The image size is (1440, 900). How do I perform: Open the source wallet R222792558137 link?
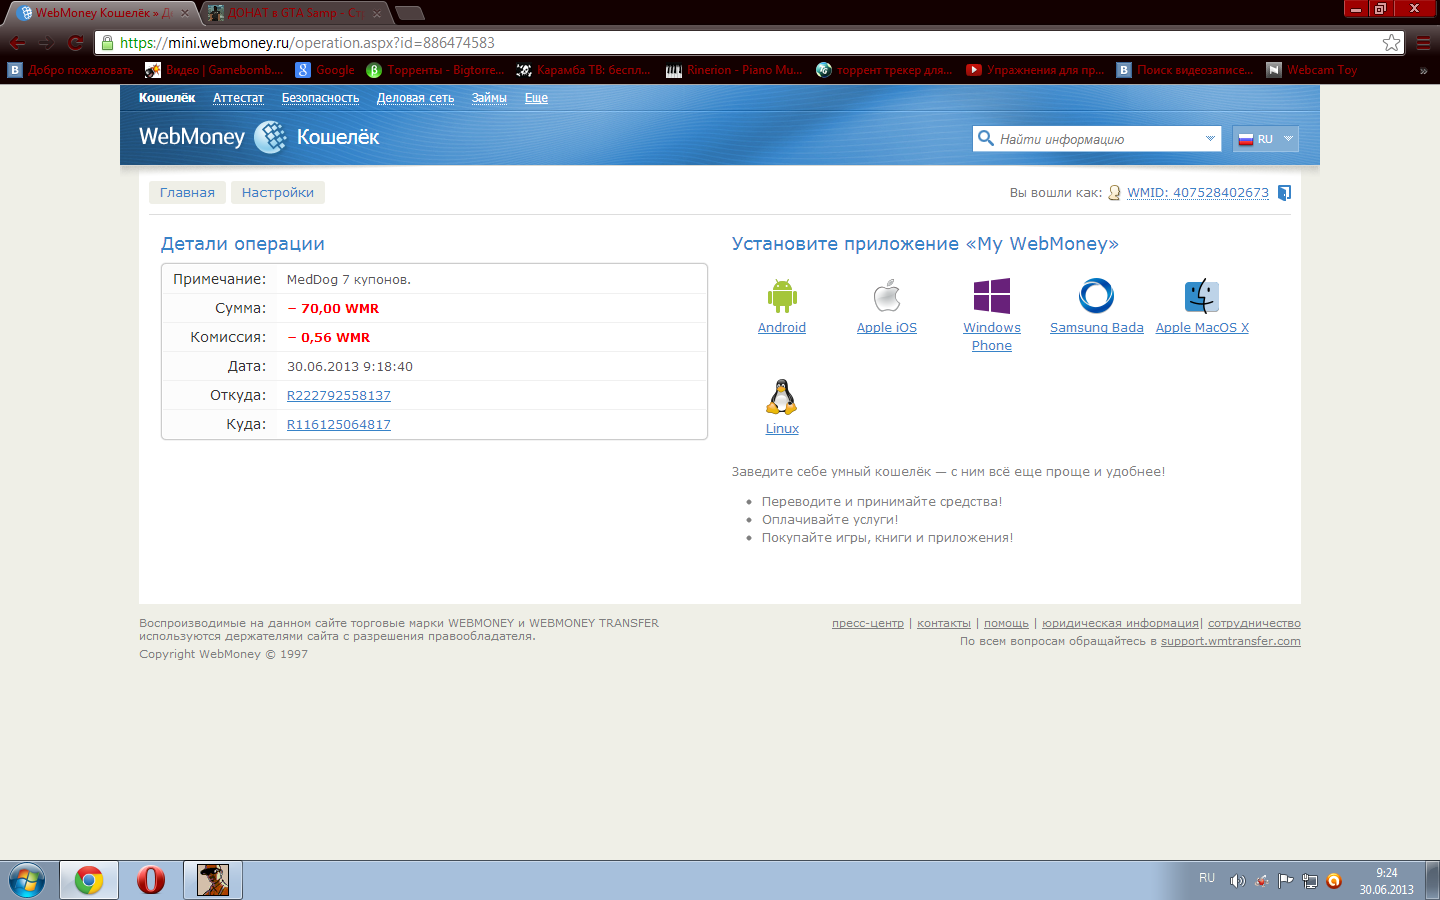339,396
